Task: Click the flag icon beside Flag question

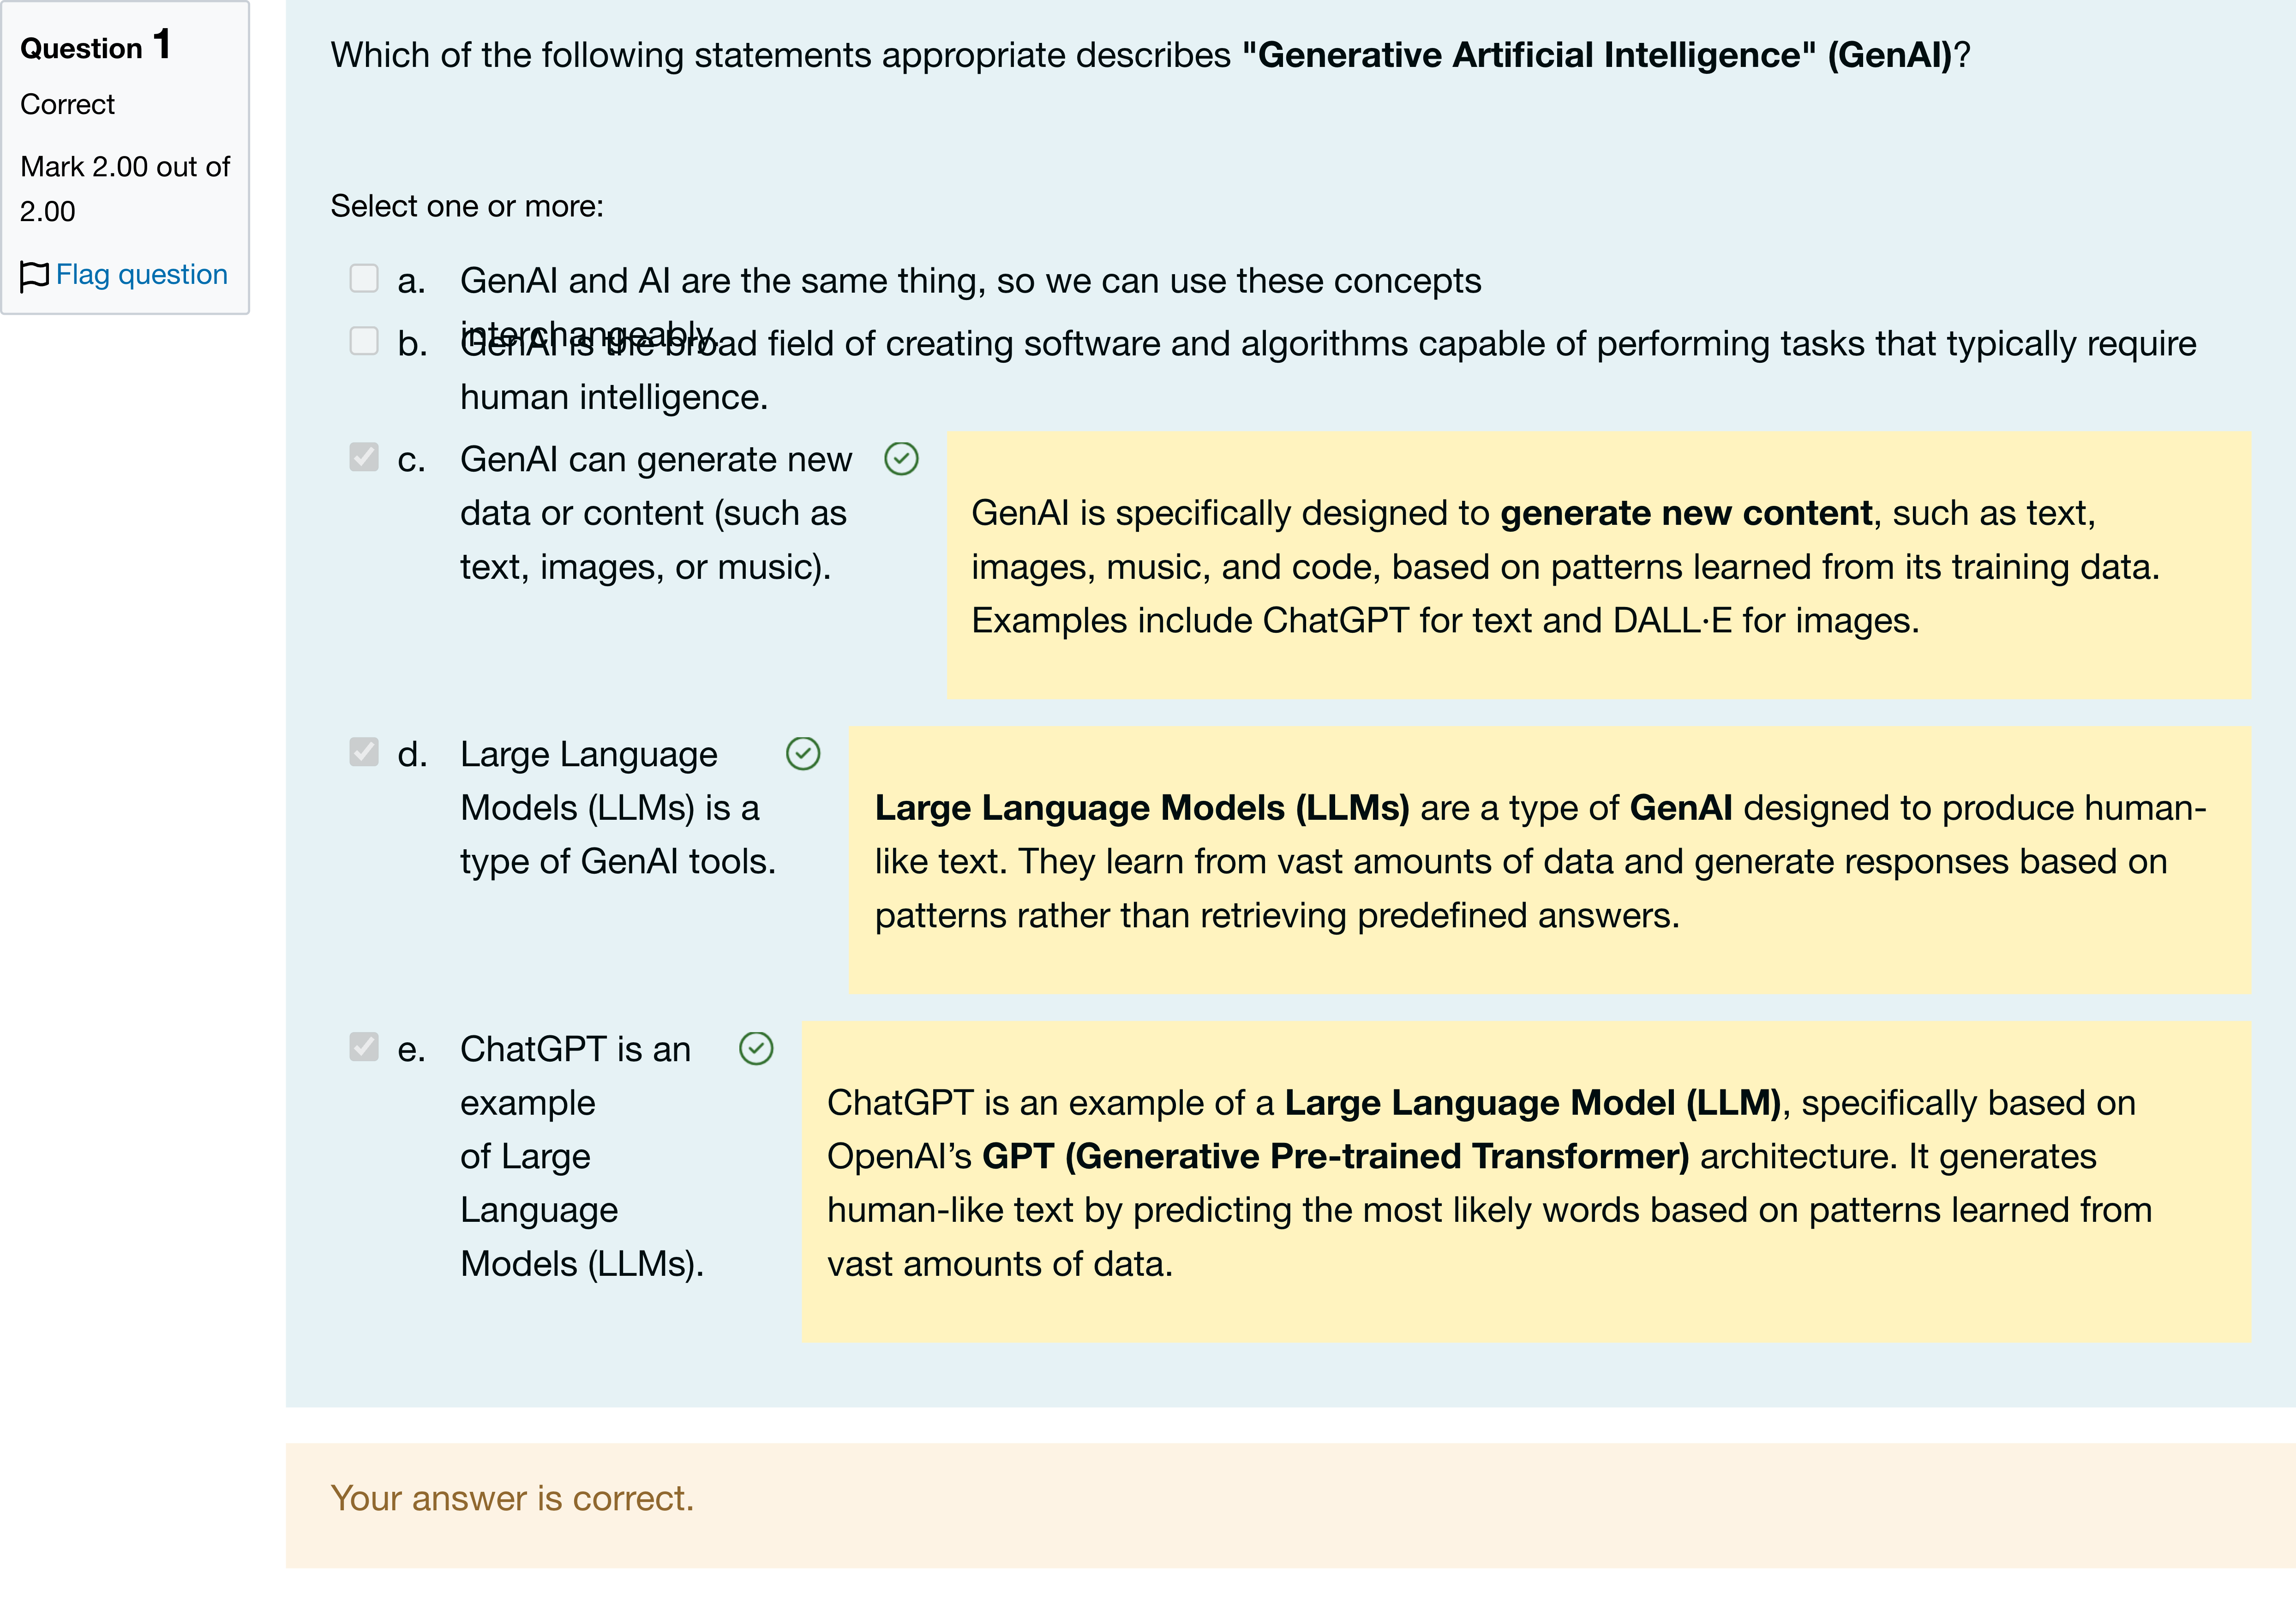Action: tap(34, 275)
